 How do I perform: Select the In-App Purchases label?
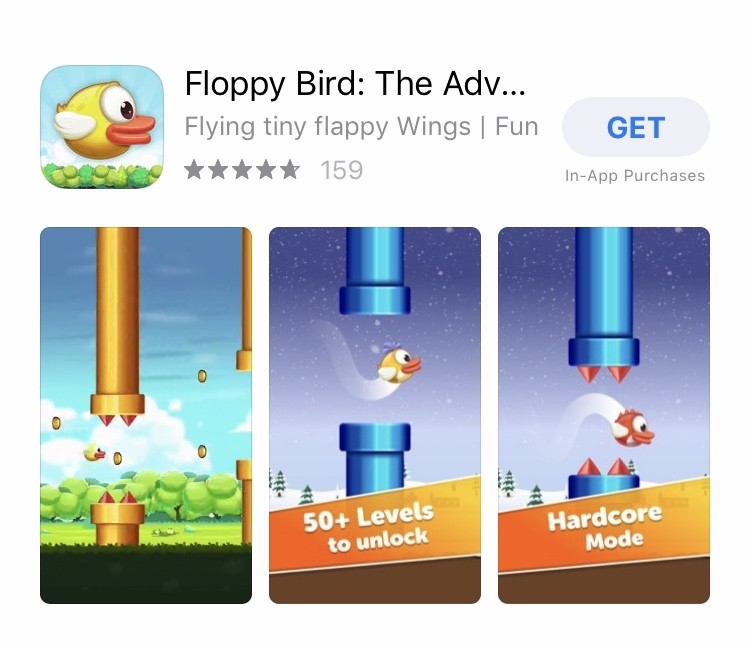click(x=635, y=176)
